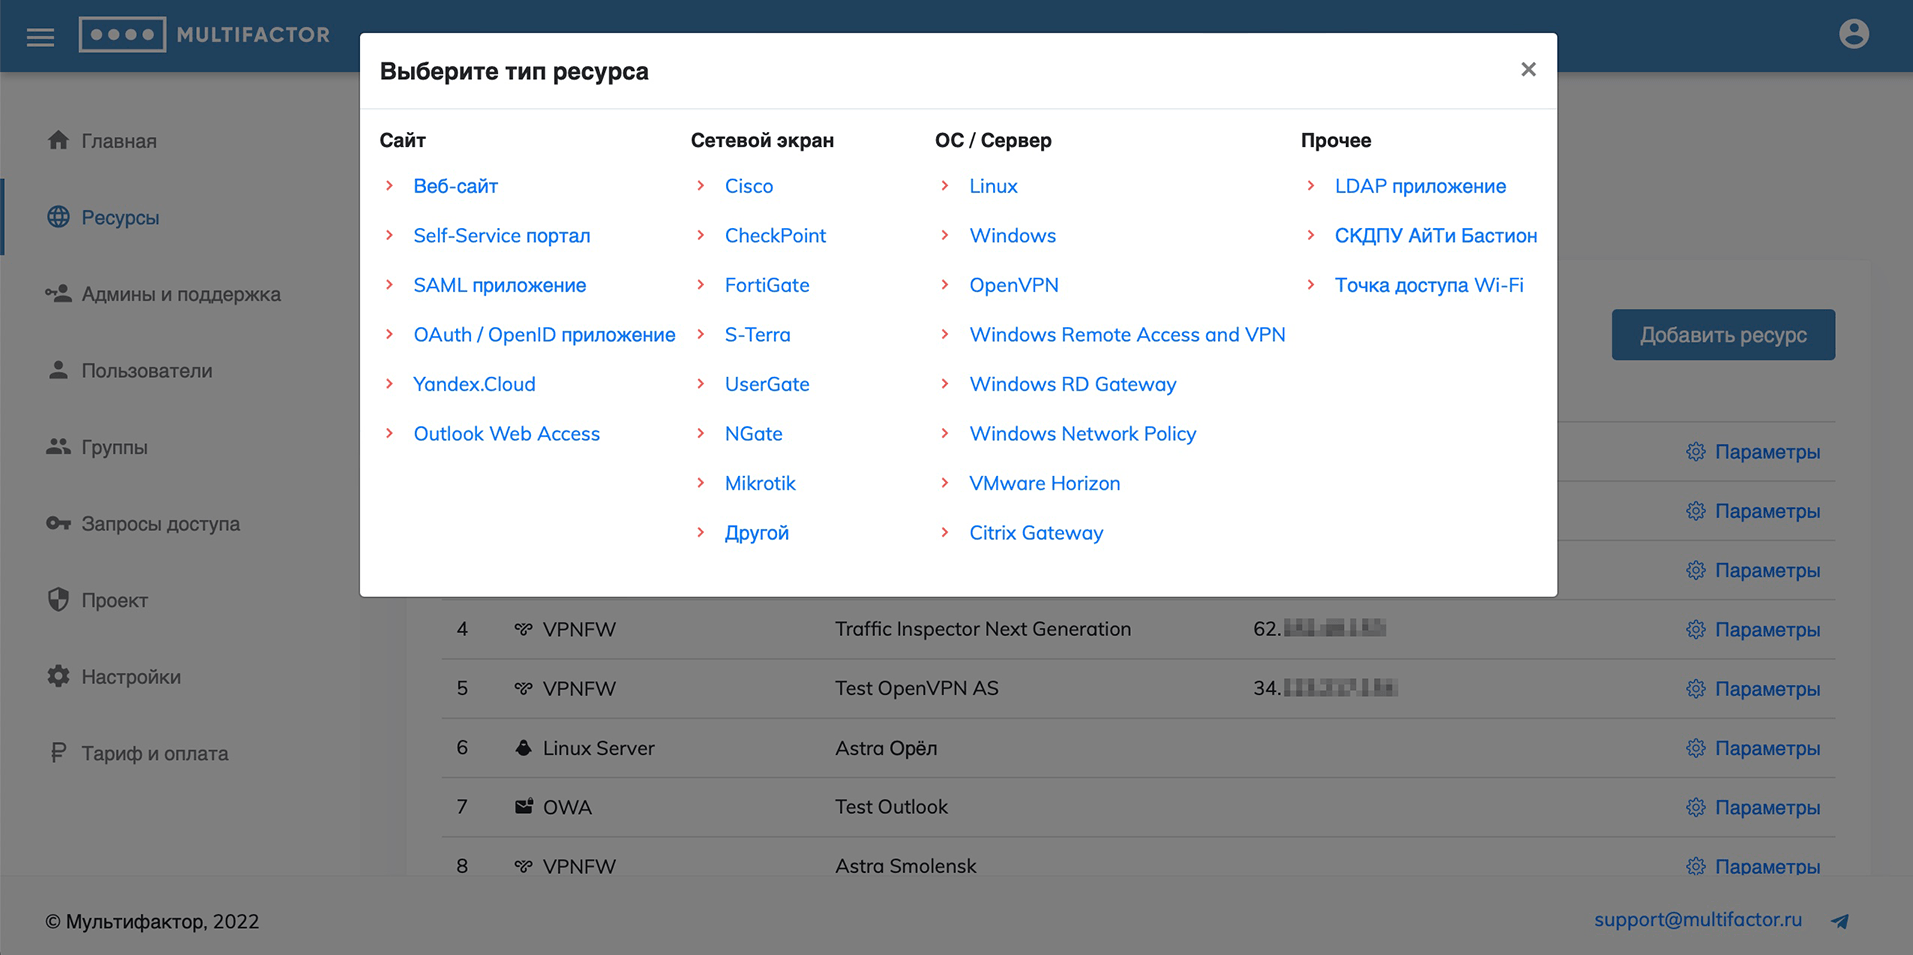This screenshot has width=1913, height=955.
Task: Choose Self-Service портал
Action: click(x=502, y=235)
